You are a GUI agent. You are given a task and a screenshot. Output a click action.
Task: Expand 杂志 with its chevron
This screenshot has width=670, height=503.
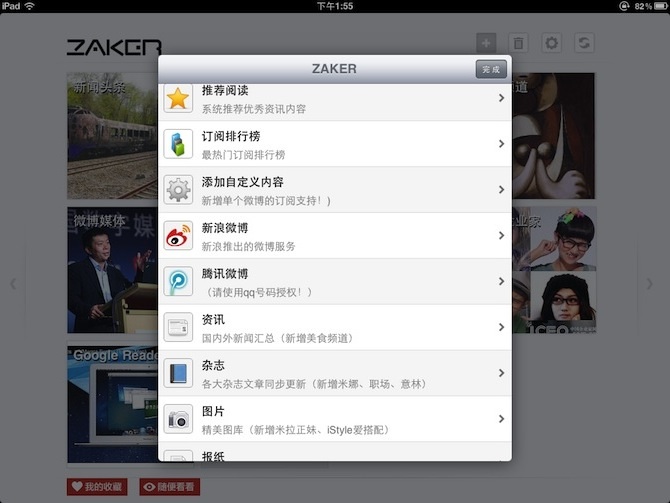point(502,373)
